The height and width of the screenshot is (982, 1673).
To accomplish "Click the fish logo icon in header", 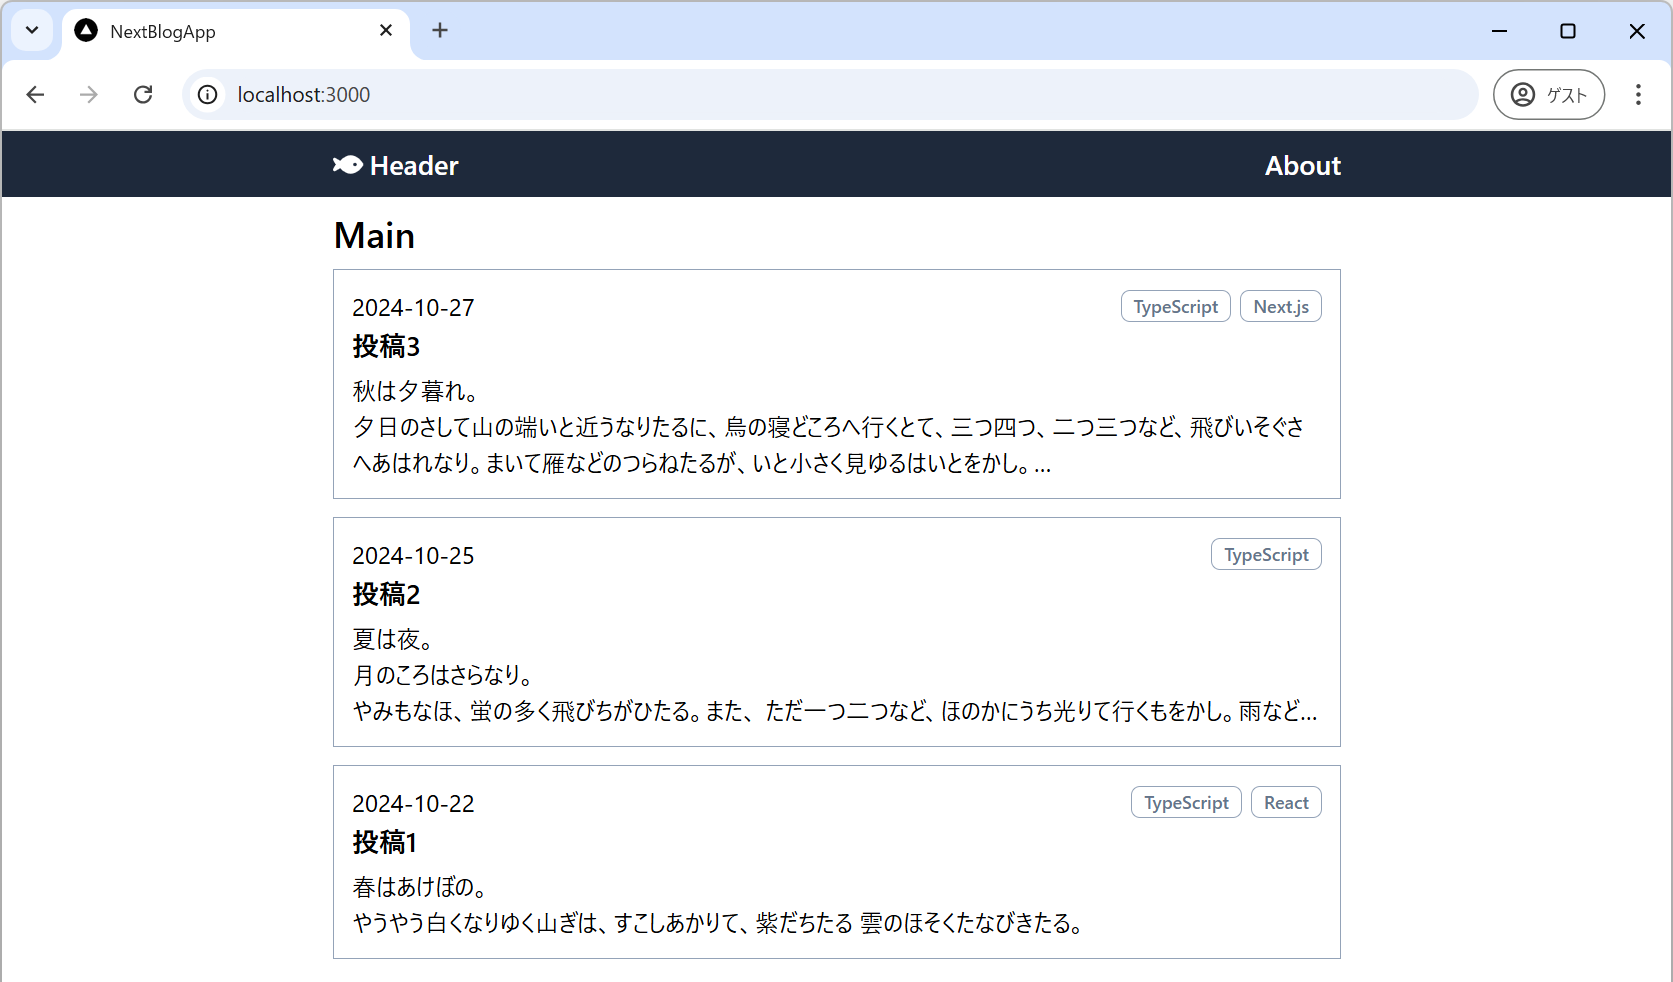I will pyautogui.click(x=347, y=165).
